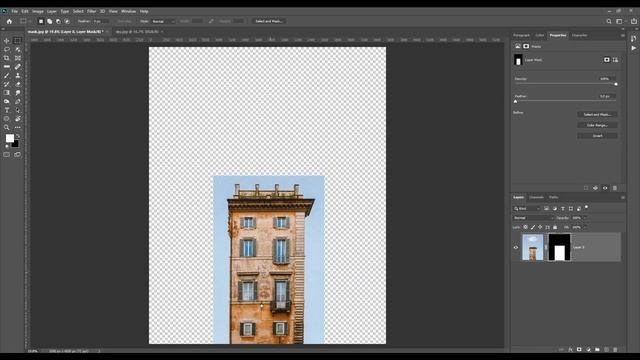Open the Fill dropdown arrow
Image resolution: width=640 pixels, height=360 pixels.
pyautogui.click(x=585, y=227)
